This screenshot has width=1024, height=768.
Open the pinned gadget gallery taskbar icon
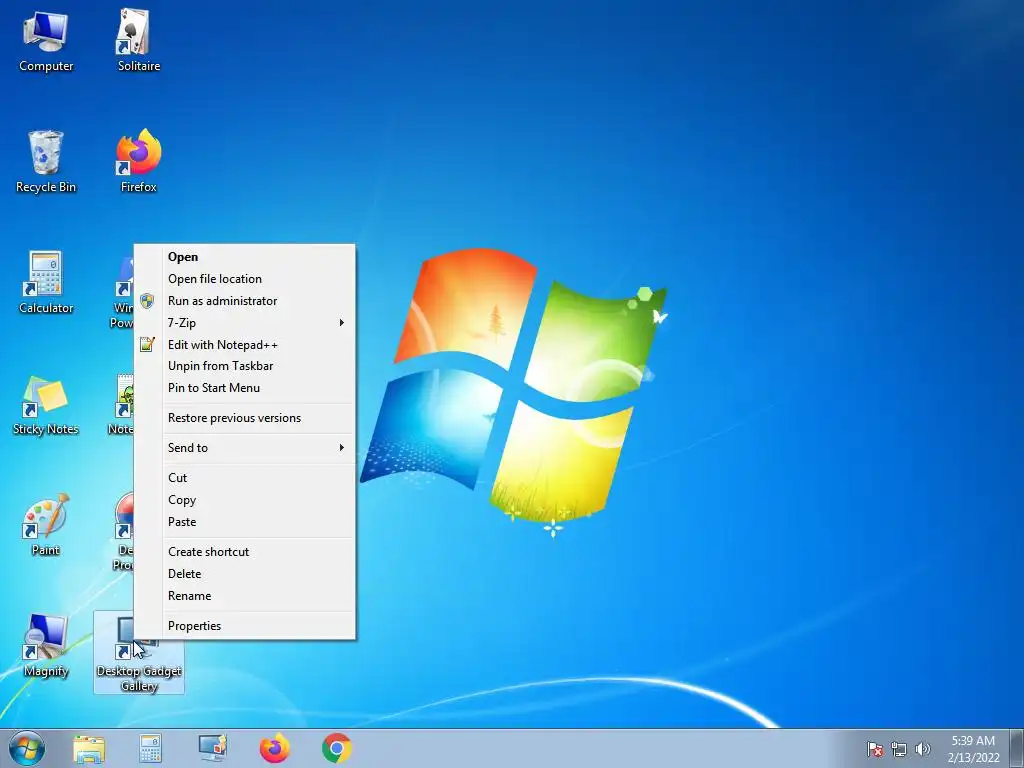212,748
